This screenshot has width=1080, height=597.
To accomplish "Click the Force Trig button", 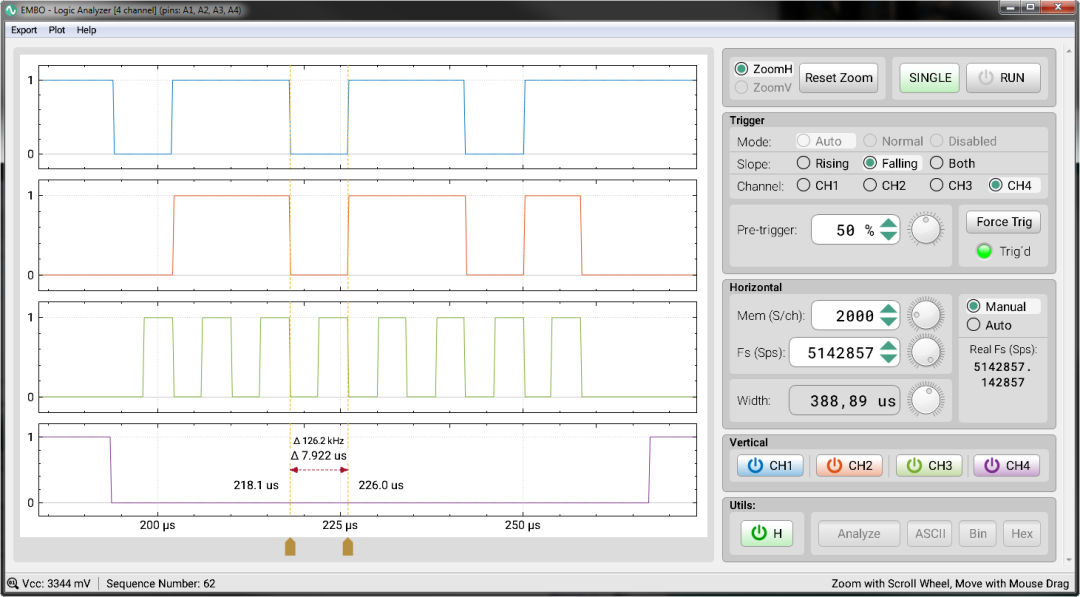I will (1004, 222).
